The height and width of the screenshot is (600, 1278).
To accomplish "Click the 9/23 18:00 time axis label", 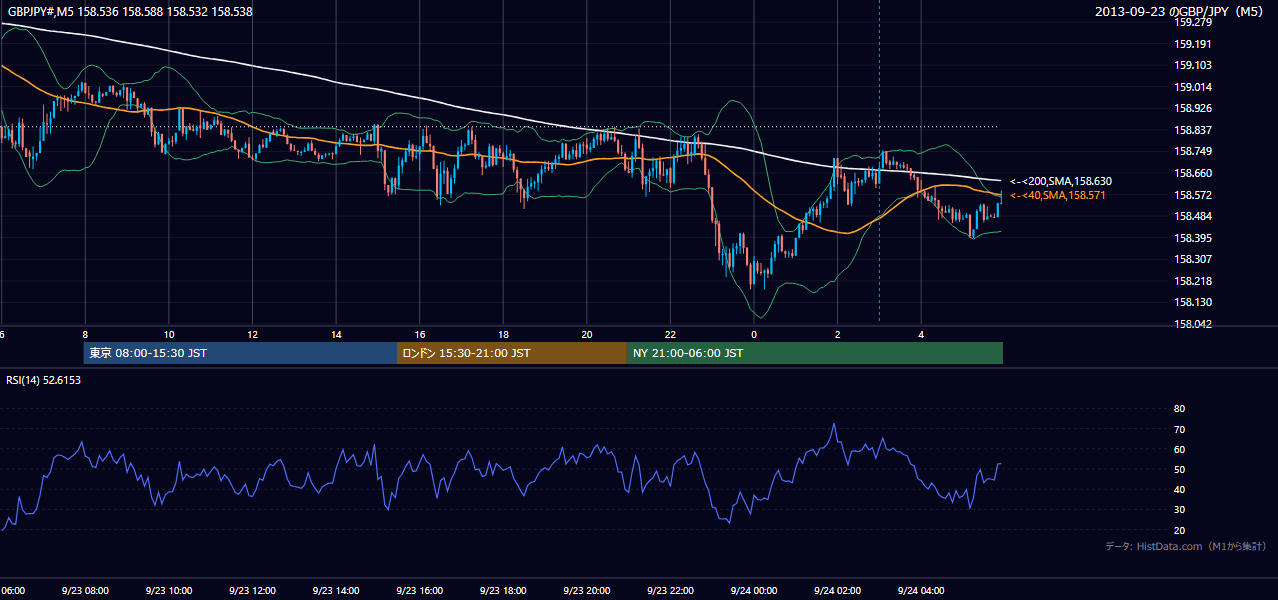I will (503, 591).
